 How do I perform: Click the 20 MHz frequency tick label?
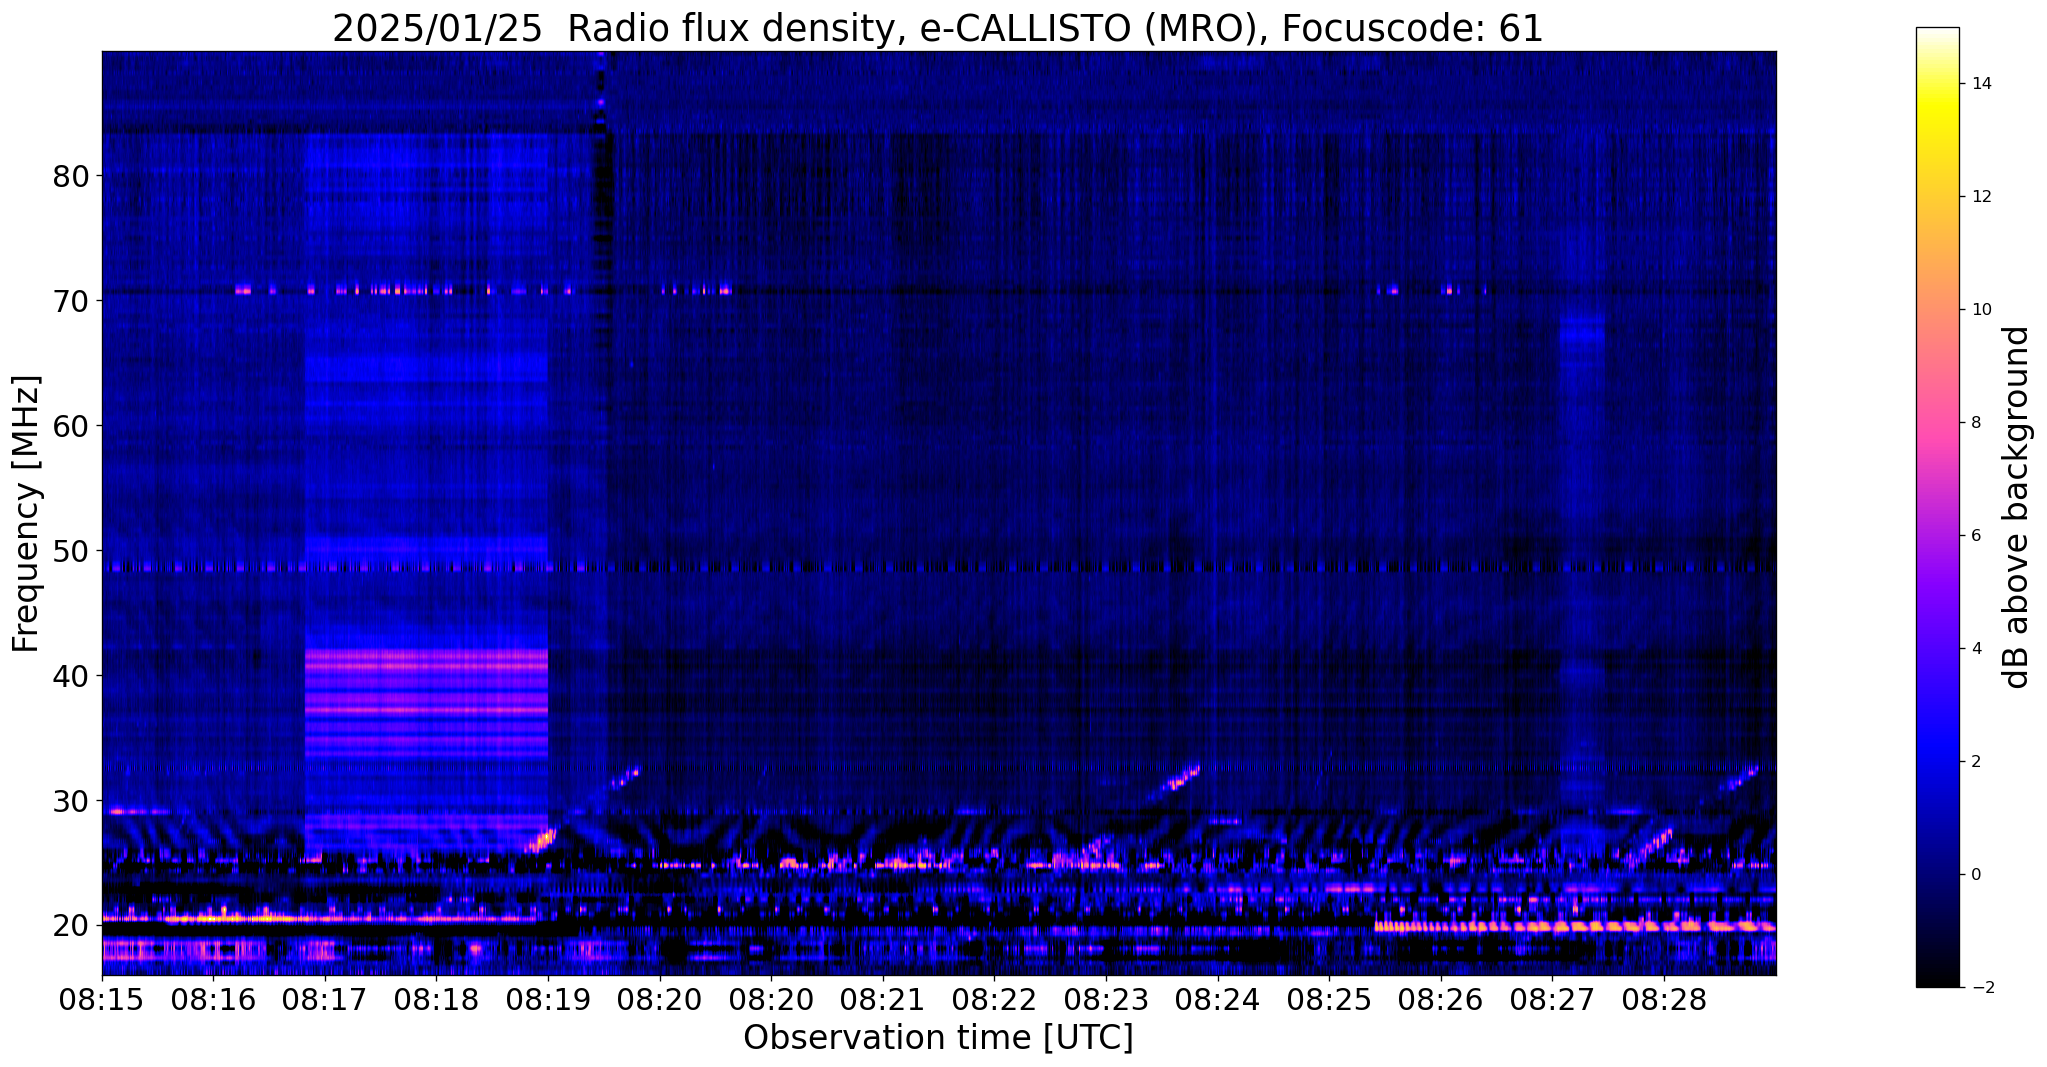coord(71,926)
